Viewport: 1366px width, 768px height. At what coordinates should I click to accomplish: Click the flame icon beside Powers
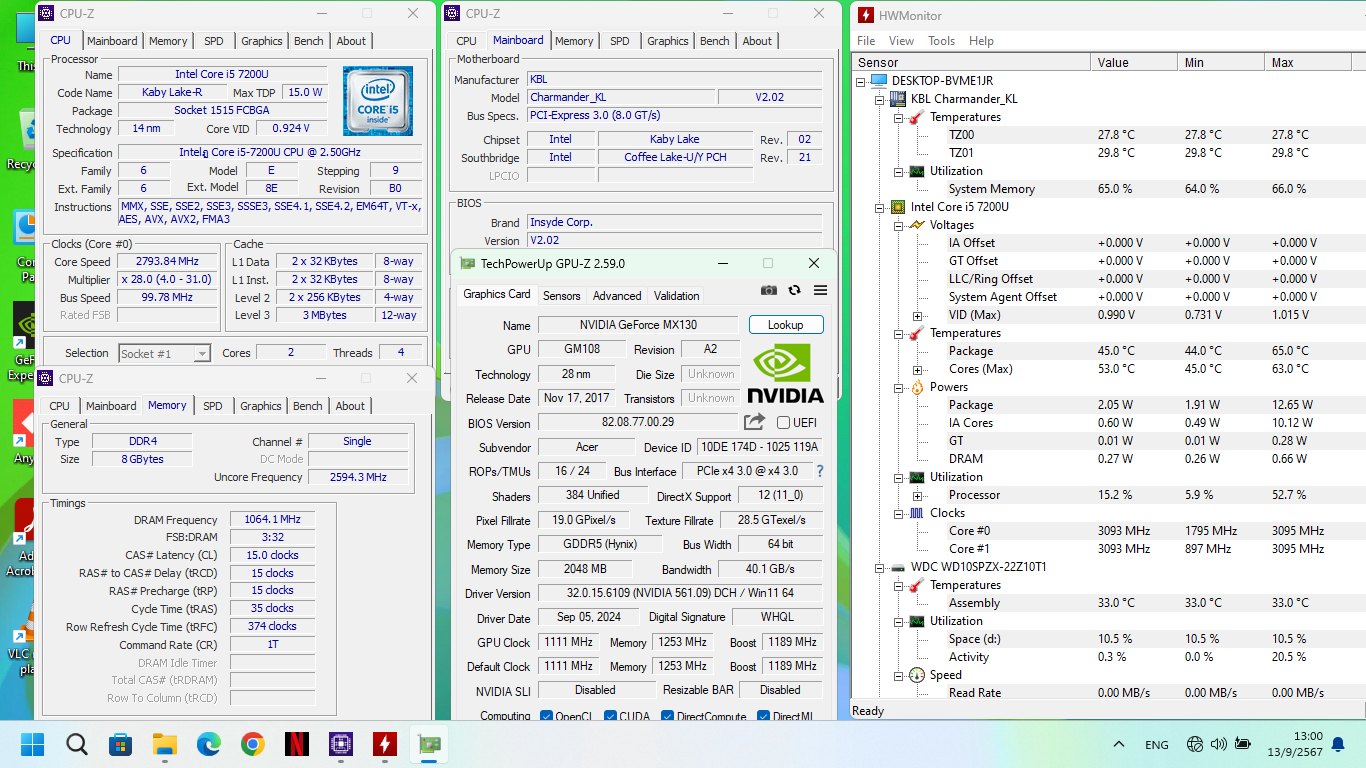[x=917, y=387]
